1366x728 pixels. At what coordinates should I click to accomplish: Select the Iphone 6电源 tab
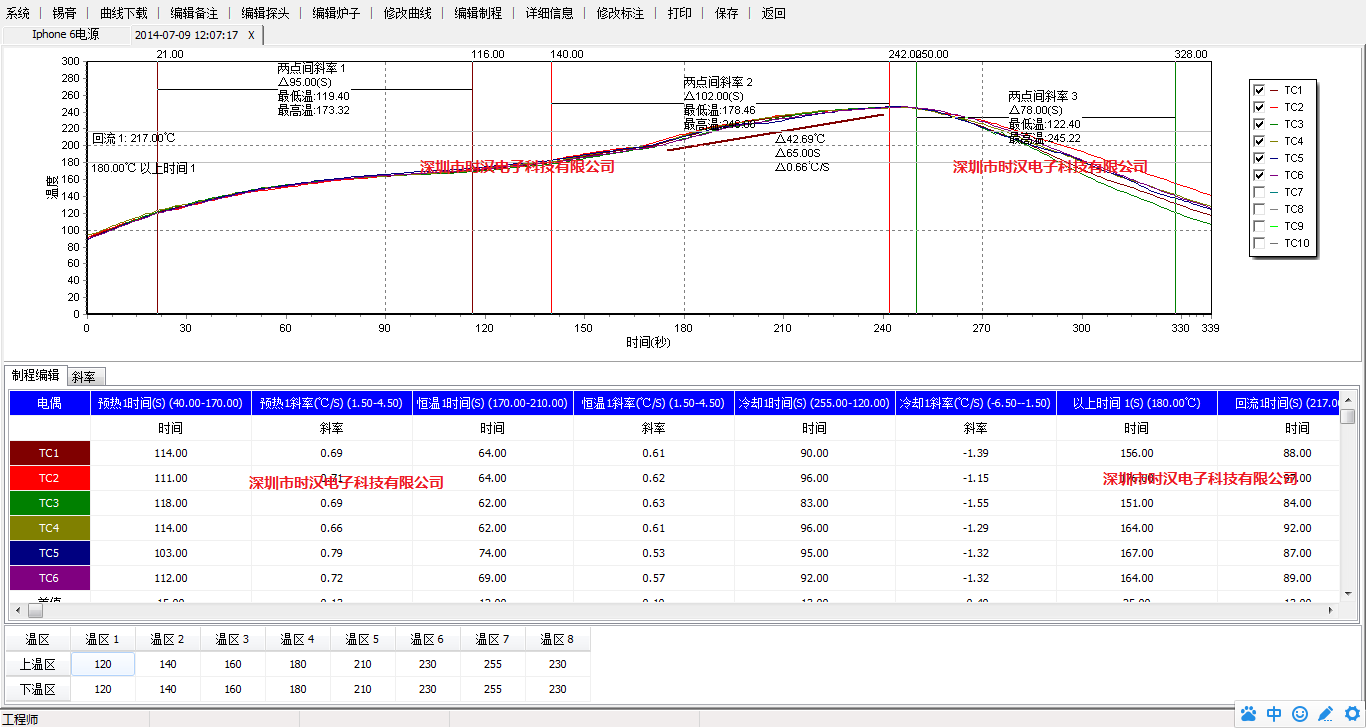pos(66,35)
